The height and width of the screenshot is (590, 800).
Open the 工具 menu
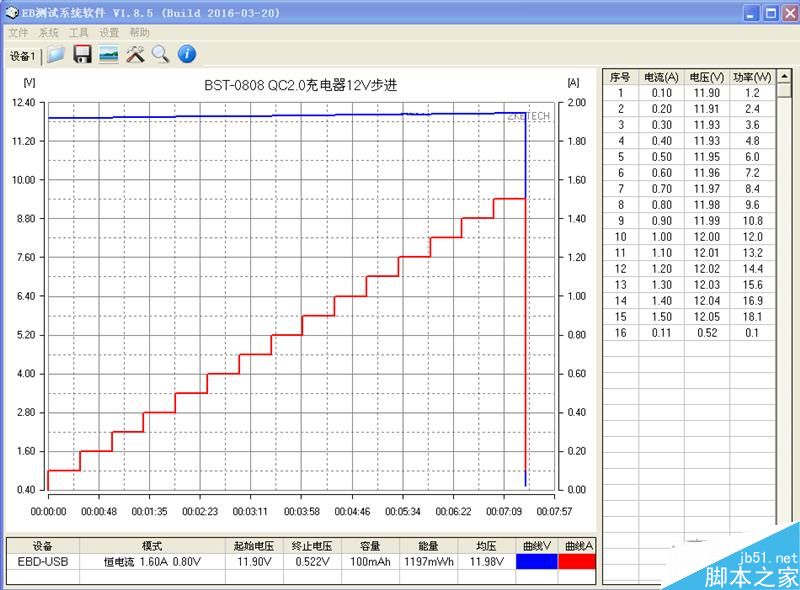click(x=79, y=33)
